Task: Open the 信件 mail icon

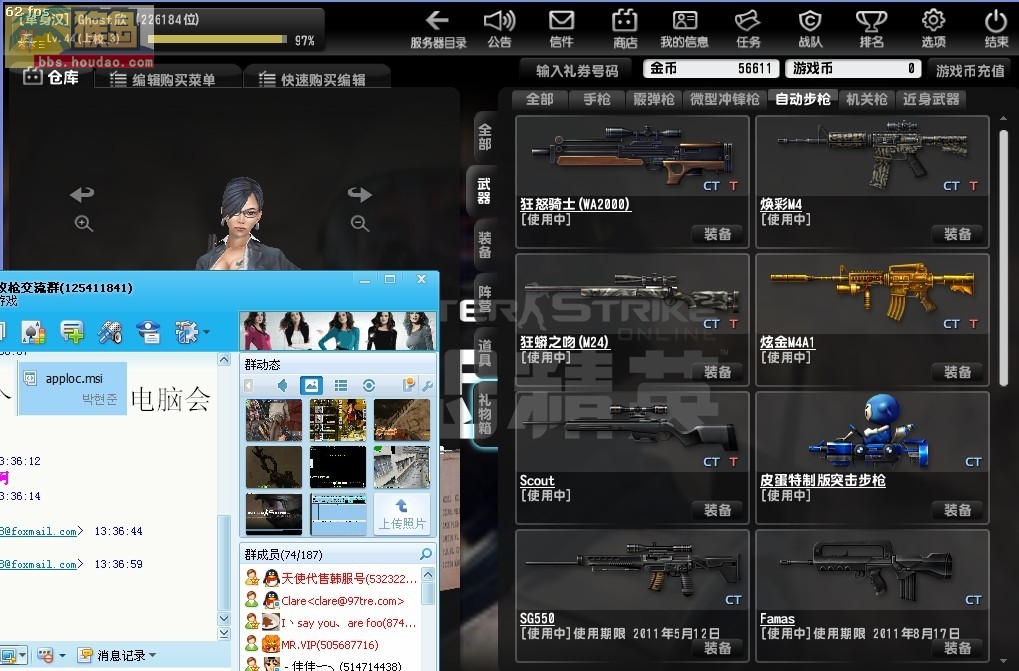Action: pyautogui.click(x=561, y=29)
